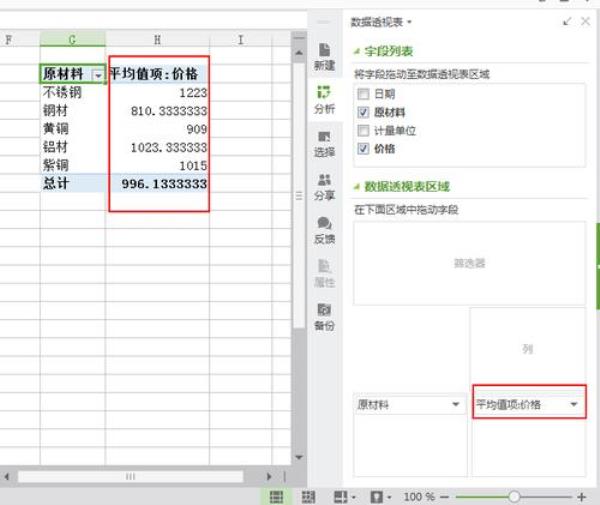Open the reading layout view options
The image size is (600, 505).
(340, 497)
